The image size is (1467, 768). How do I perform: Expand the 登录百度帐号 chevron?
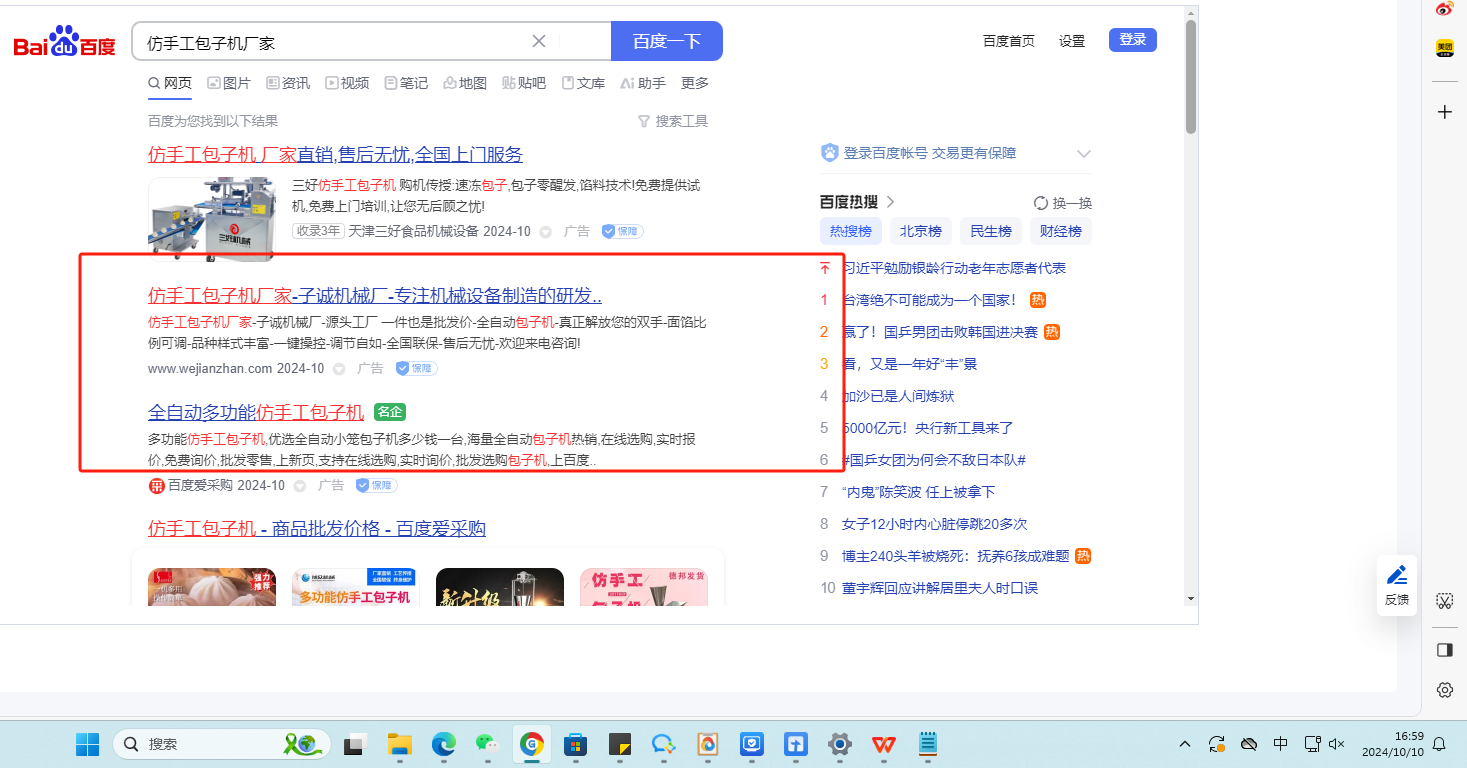coord(1083,154)
